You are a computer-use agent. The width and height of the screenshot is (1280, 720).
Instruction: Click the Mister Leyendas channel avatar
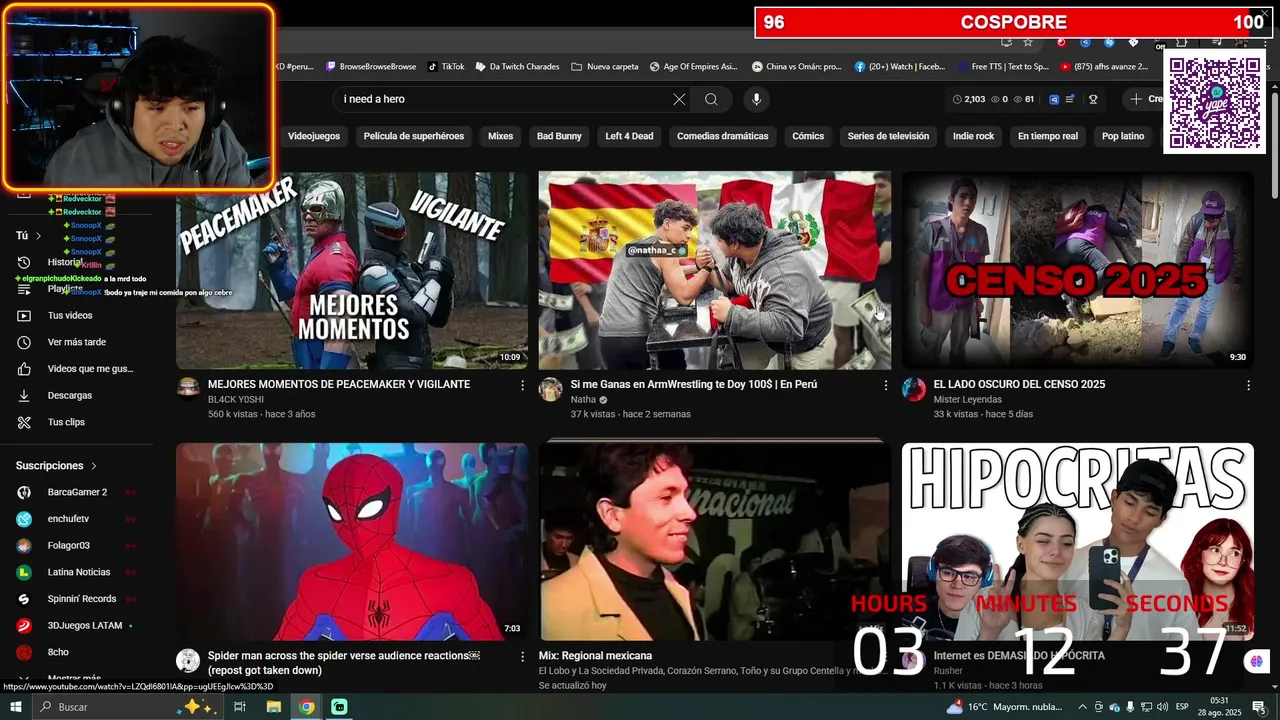(x=914, y=389)
